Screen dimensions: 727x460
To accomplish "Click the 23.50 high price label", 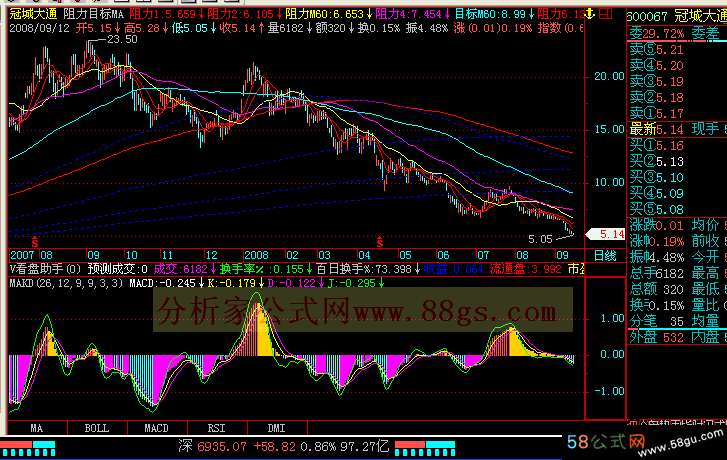I will tap(122, 39).
